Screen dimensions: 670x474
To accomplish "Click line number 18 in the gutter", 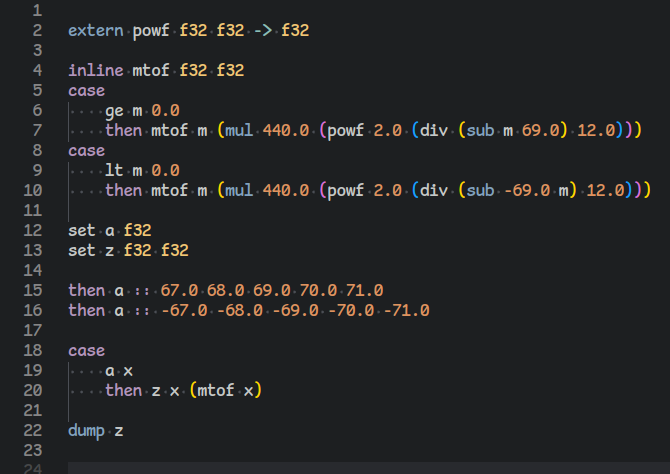I will (33, 350).
